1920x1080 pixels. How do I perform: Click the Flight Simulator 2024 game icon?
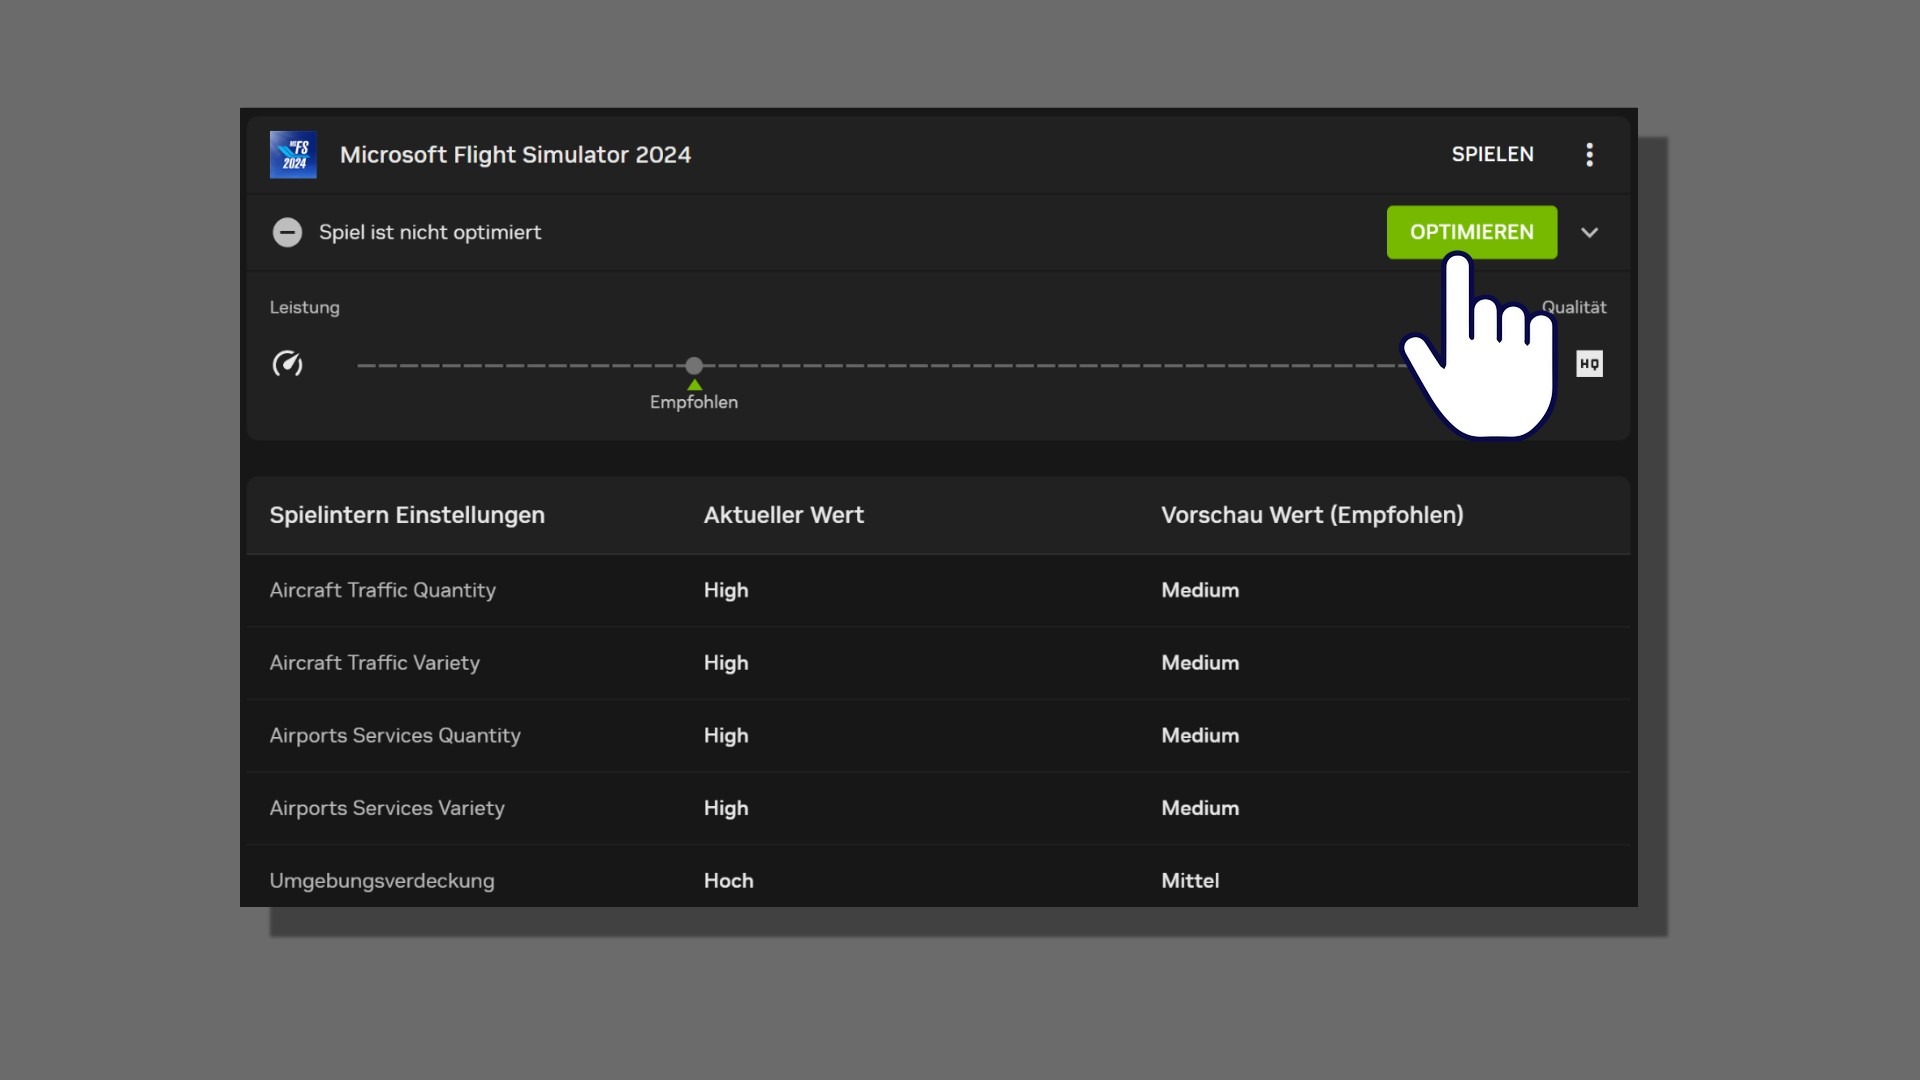(293, 155)
